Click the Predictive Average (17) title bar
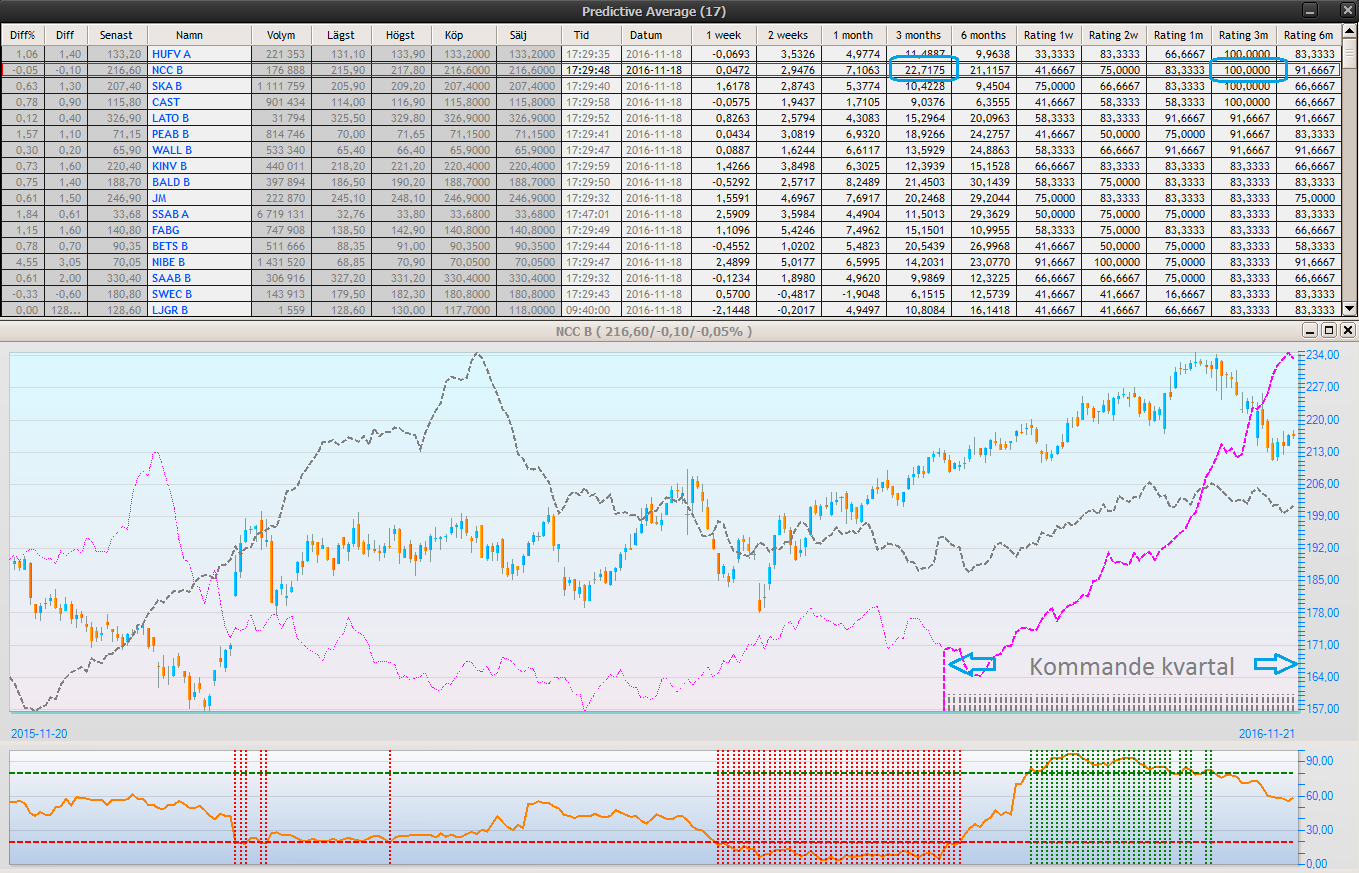 point(654,11)
